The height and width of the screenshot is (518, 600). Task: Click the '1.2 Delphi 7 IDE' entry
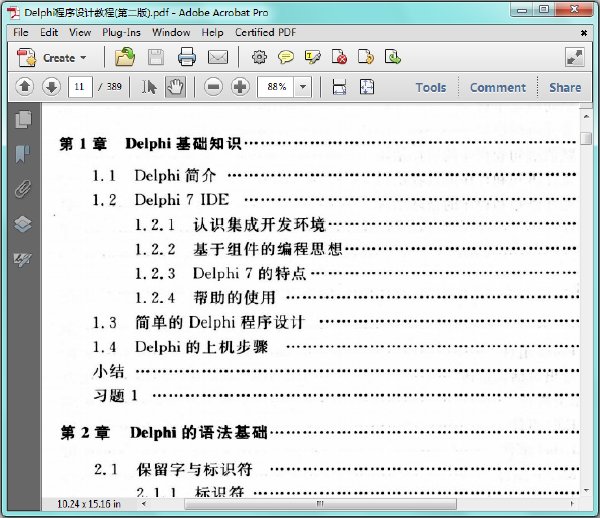(161, 200)
